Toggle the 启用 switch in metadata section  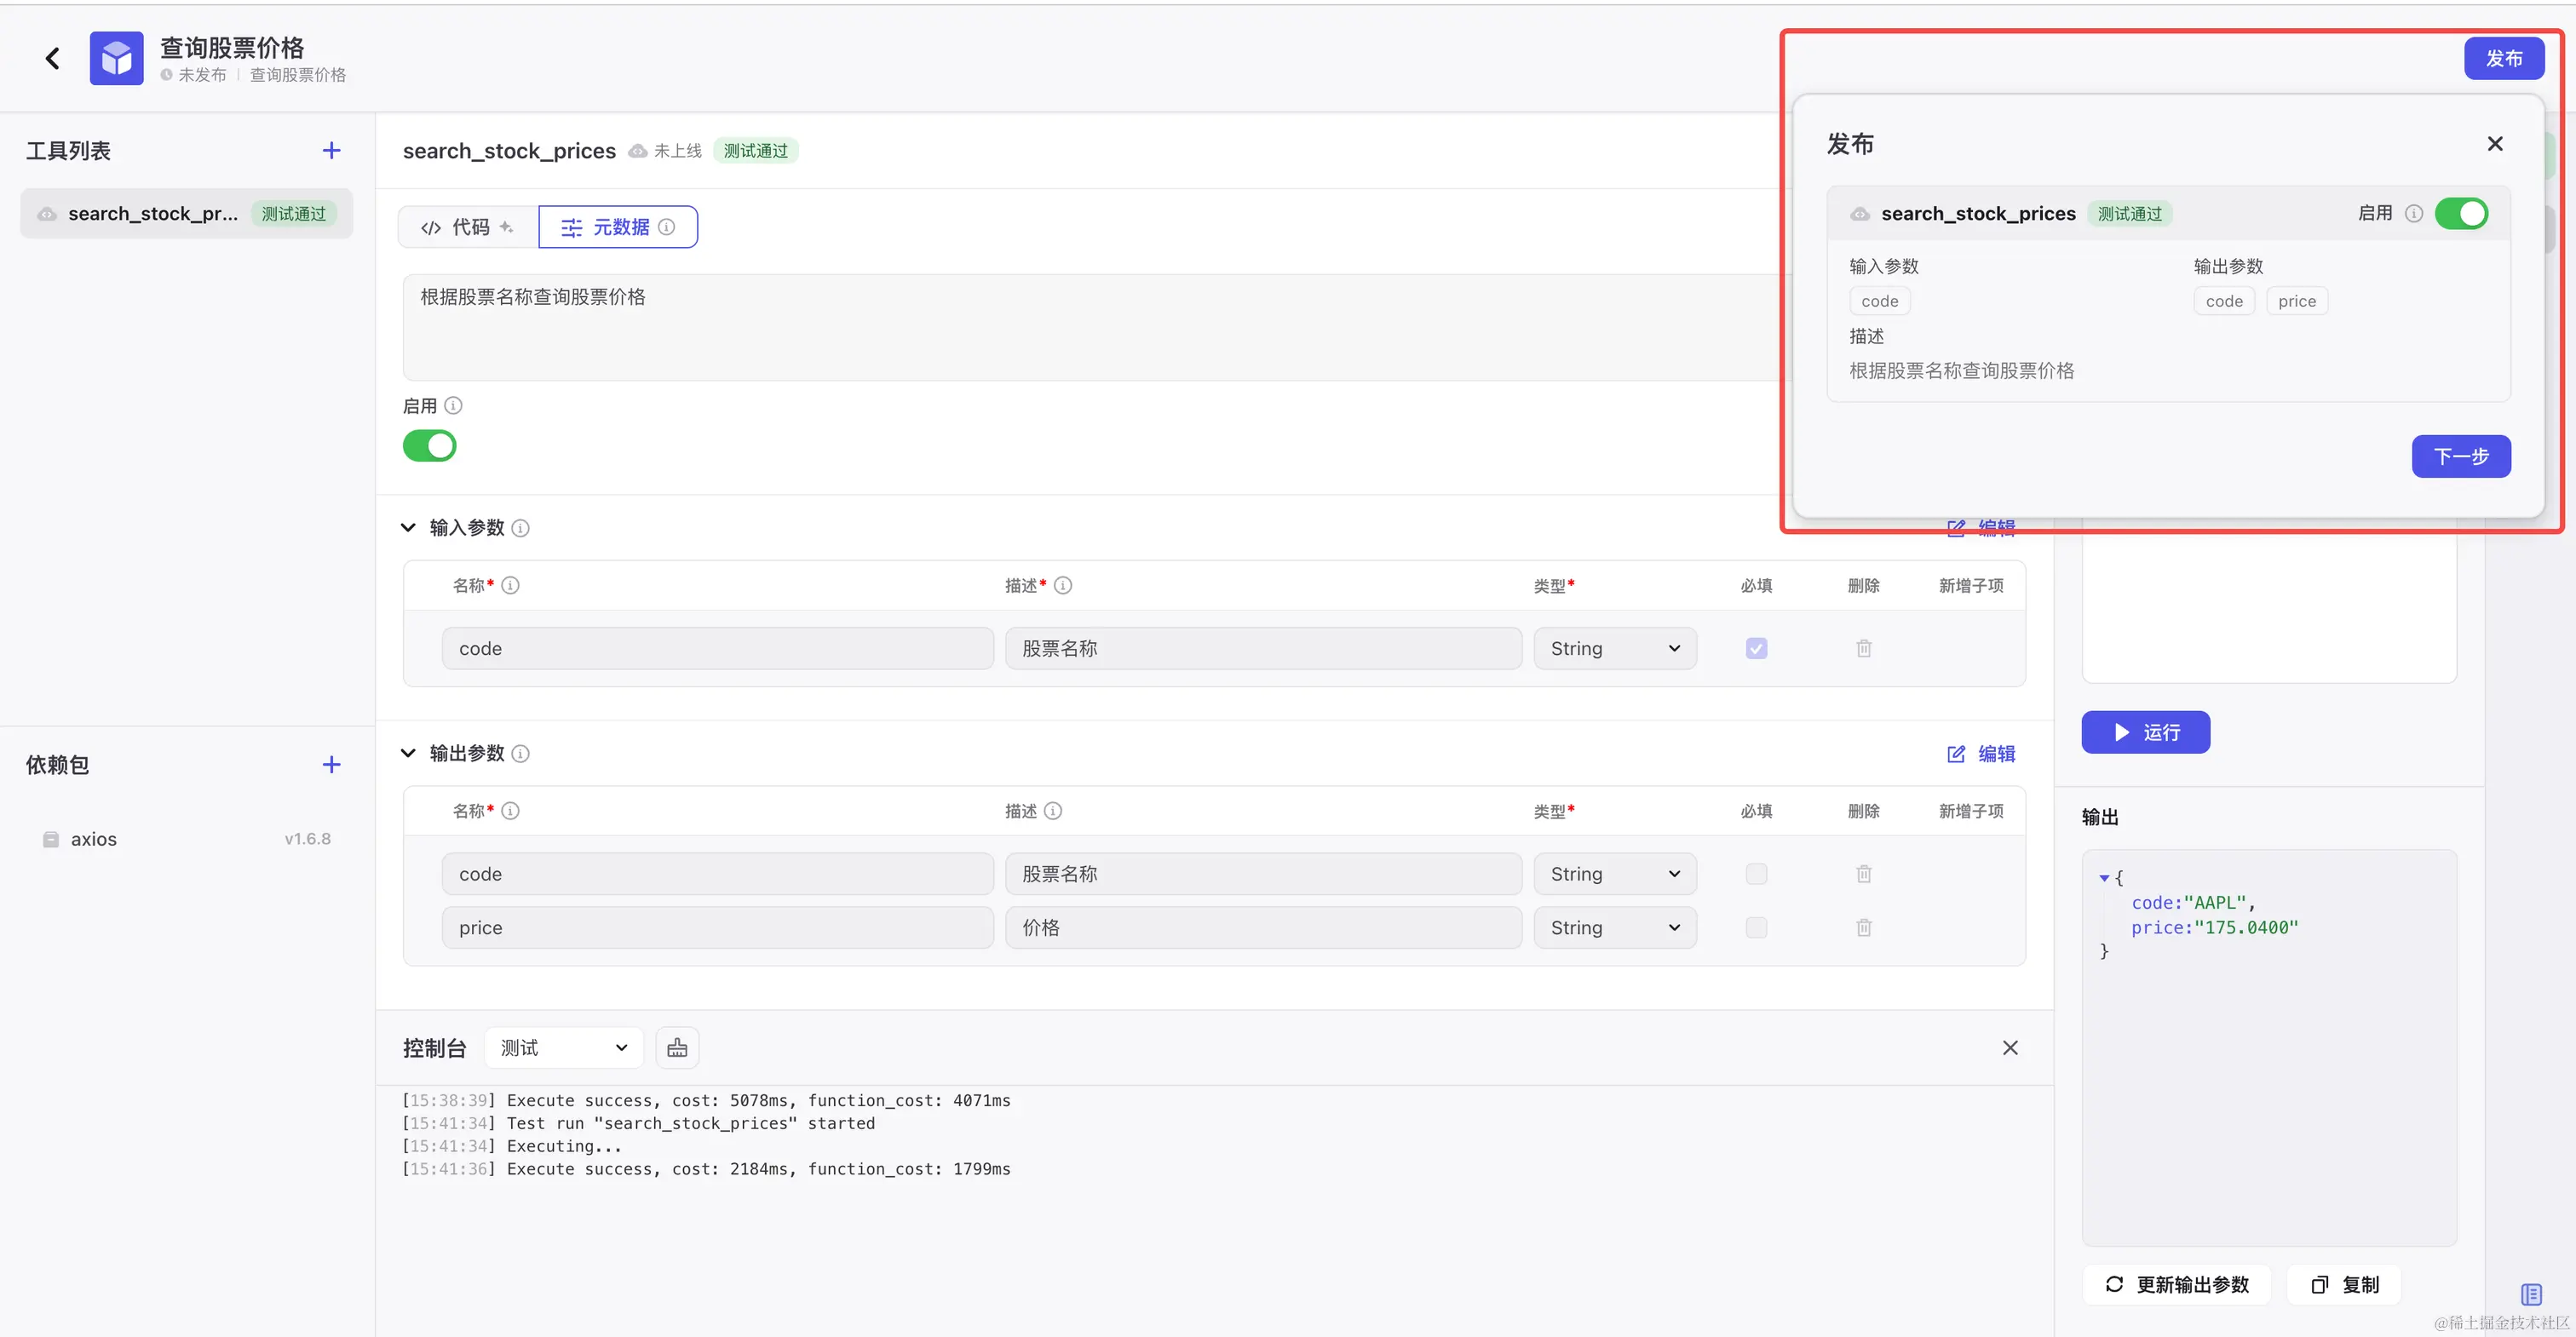(x=430, y=446)
